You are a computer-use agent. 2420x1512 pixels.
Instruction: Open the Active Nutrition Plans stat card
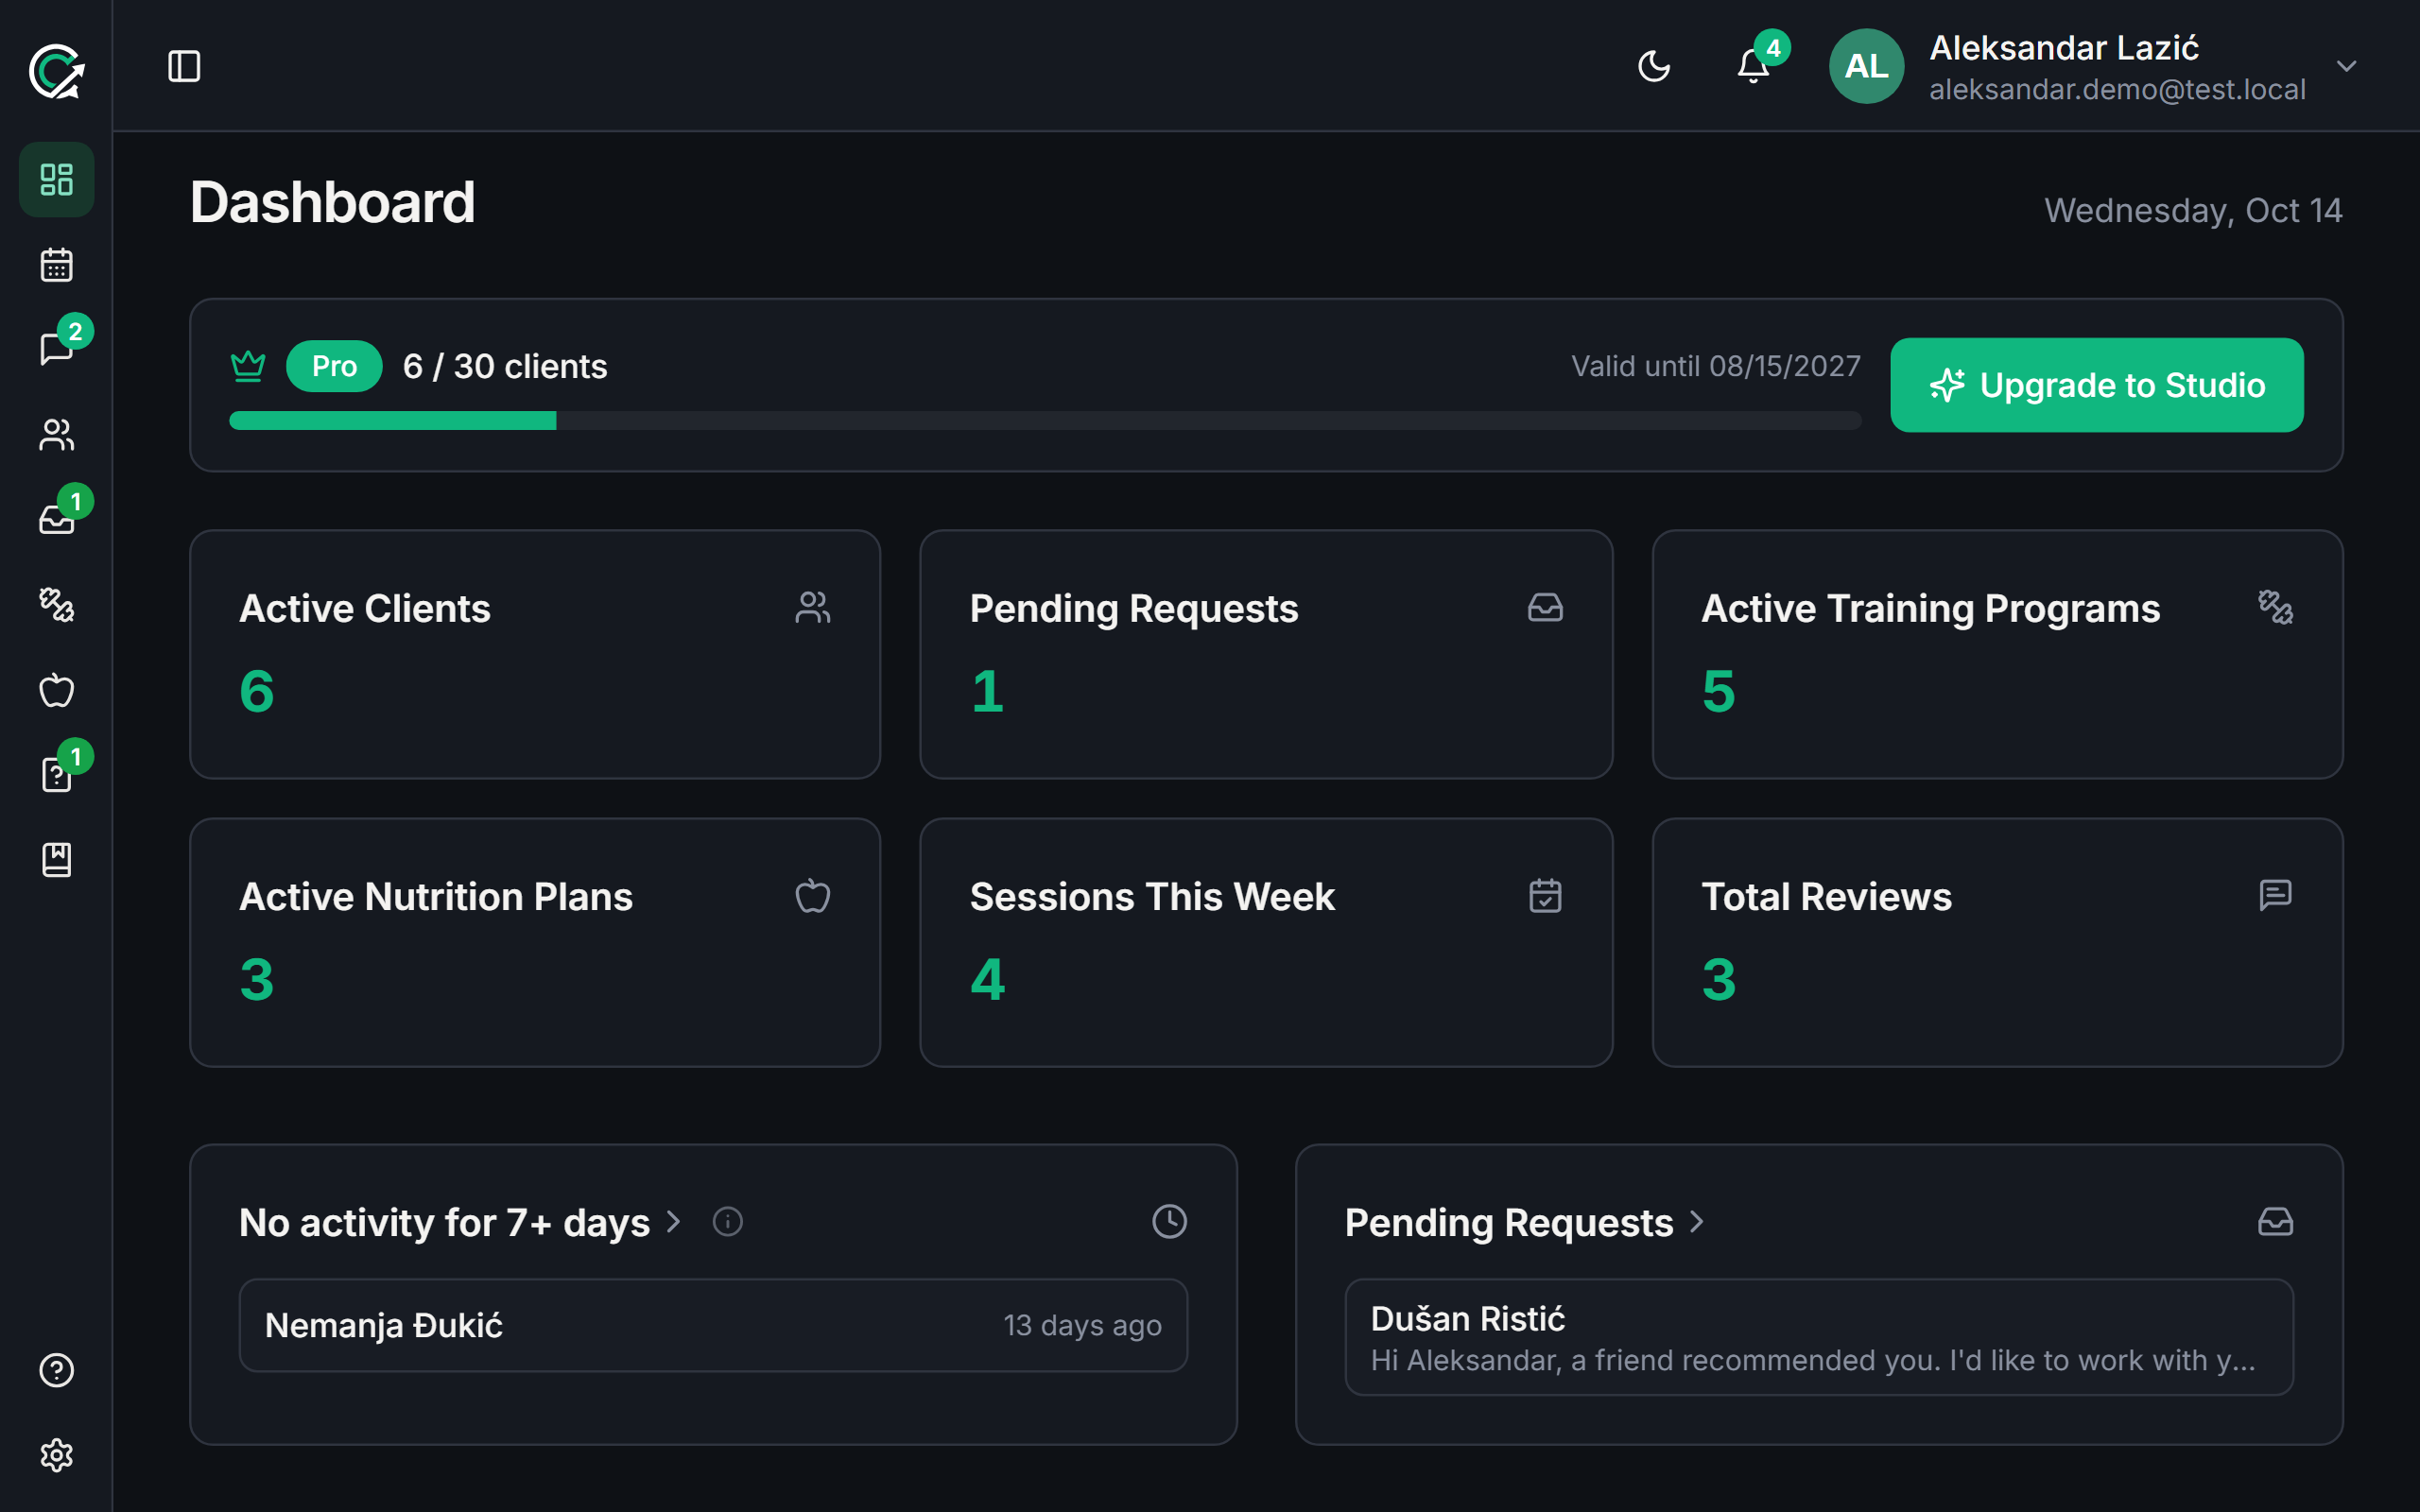pyautogui.click(x=535, y=942)
